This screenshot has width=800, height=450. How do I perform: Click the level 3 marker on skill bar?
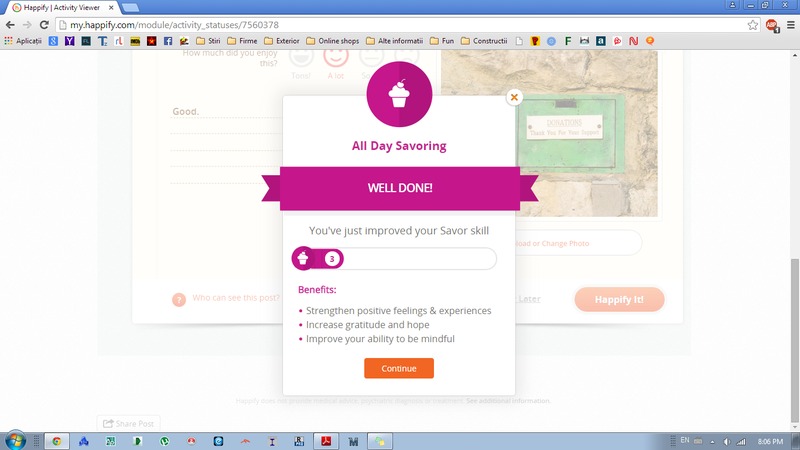pos(332,259)
